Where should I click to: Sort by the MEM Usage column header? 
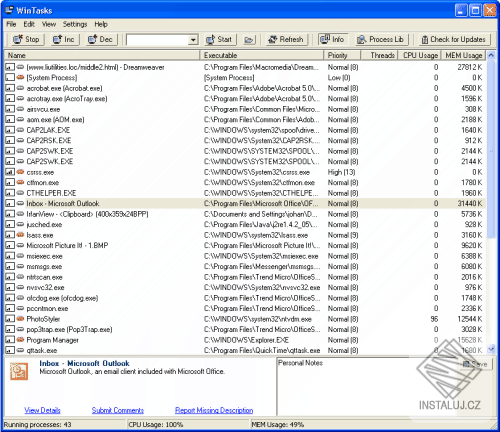point(464,55)
